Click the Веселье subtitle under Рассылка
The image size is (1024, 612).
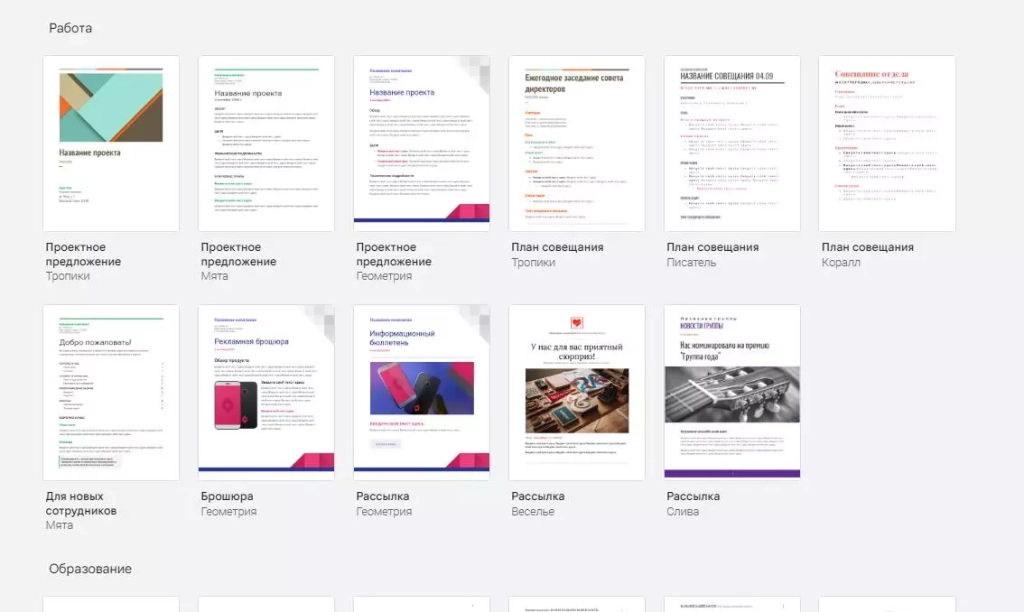tap(532, 512)
